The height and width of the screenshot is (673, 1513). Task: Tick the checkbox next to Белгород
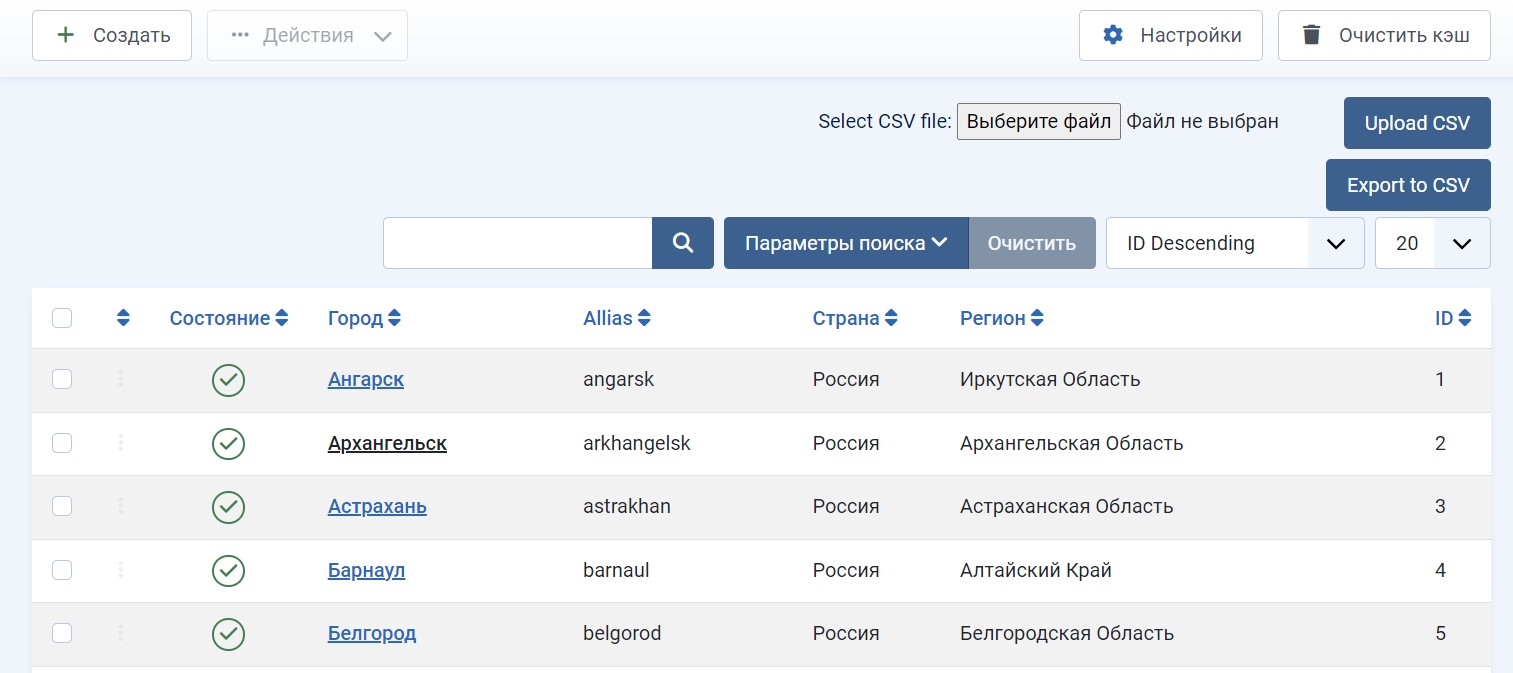[x=62, y=633]
